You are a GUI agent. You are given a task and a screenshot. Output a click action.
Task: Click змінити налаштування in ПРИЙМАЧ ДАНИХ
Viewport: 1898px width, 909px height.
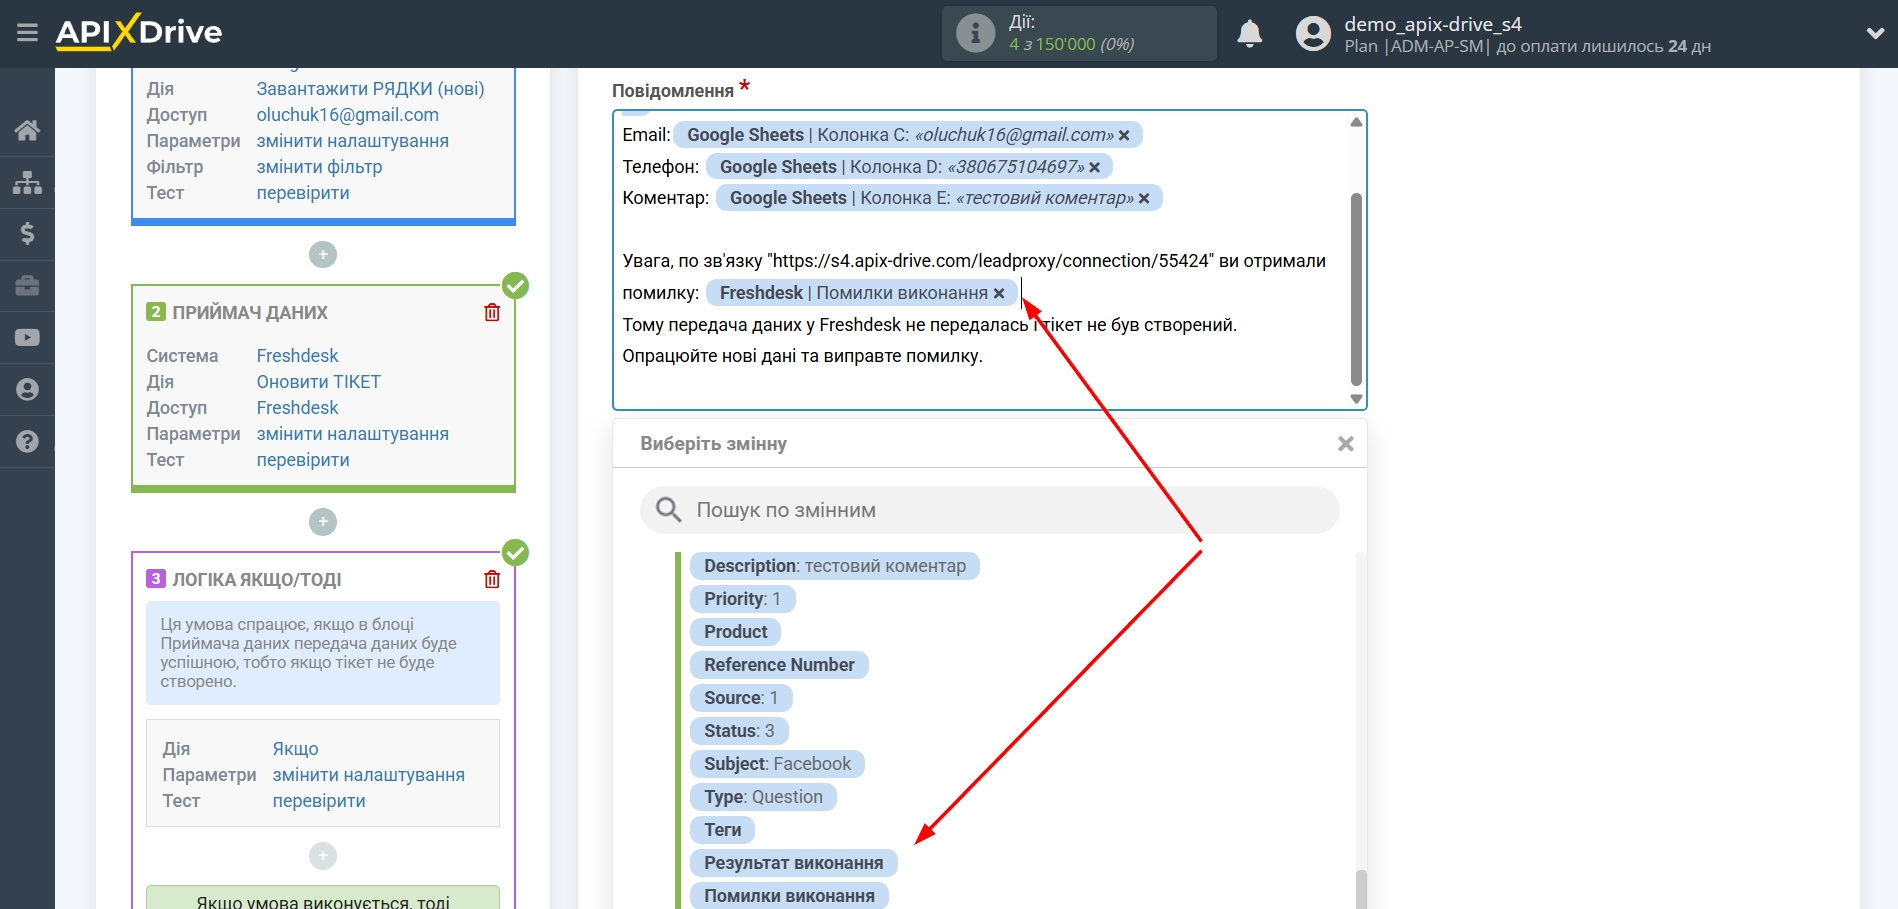(353, 434)
